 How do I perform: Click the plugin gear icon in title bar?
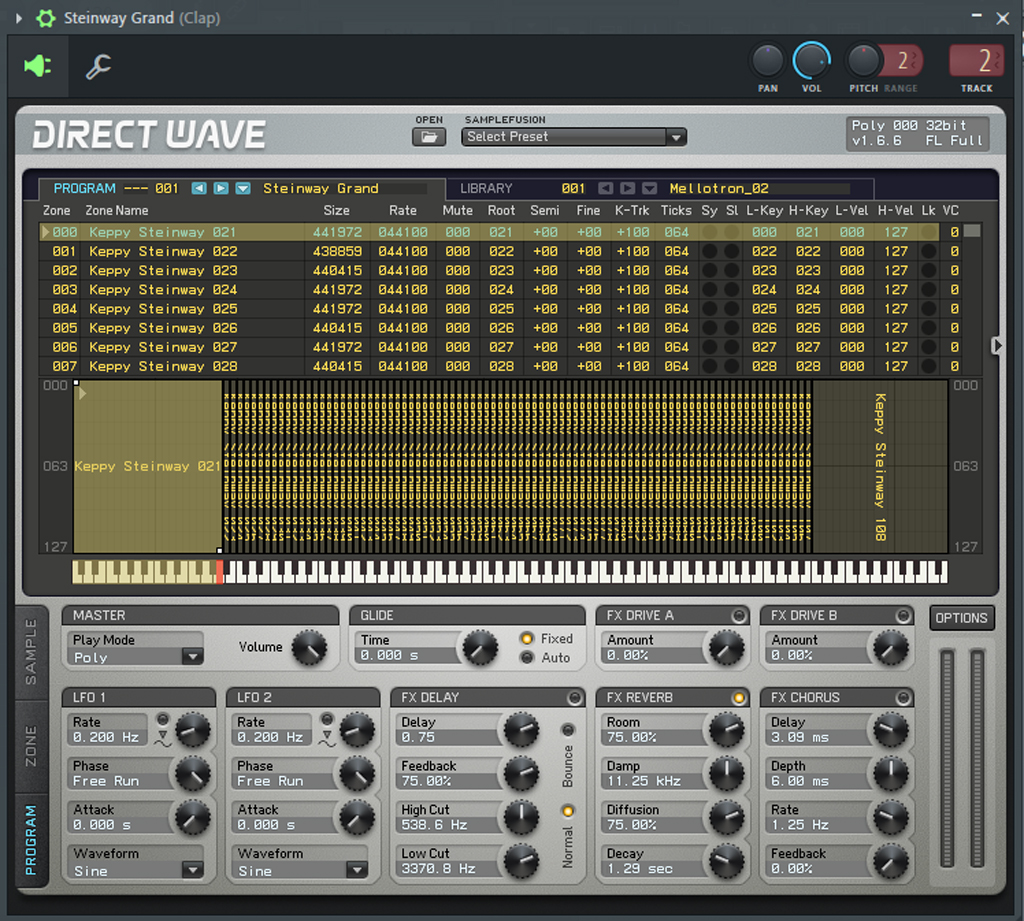pos(45,18)
